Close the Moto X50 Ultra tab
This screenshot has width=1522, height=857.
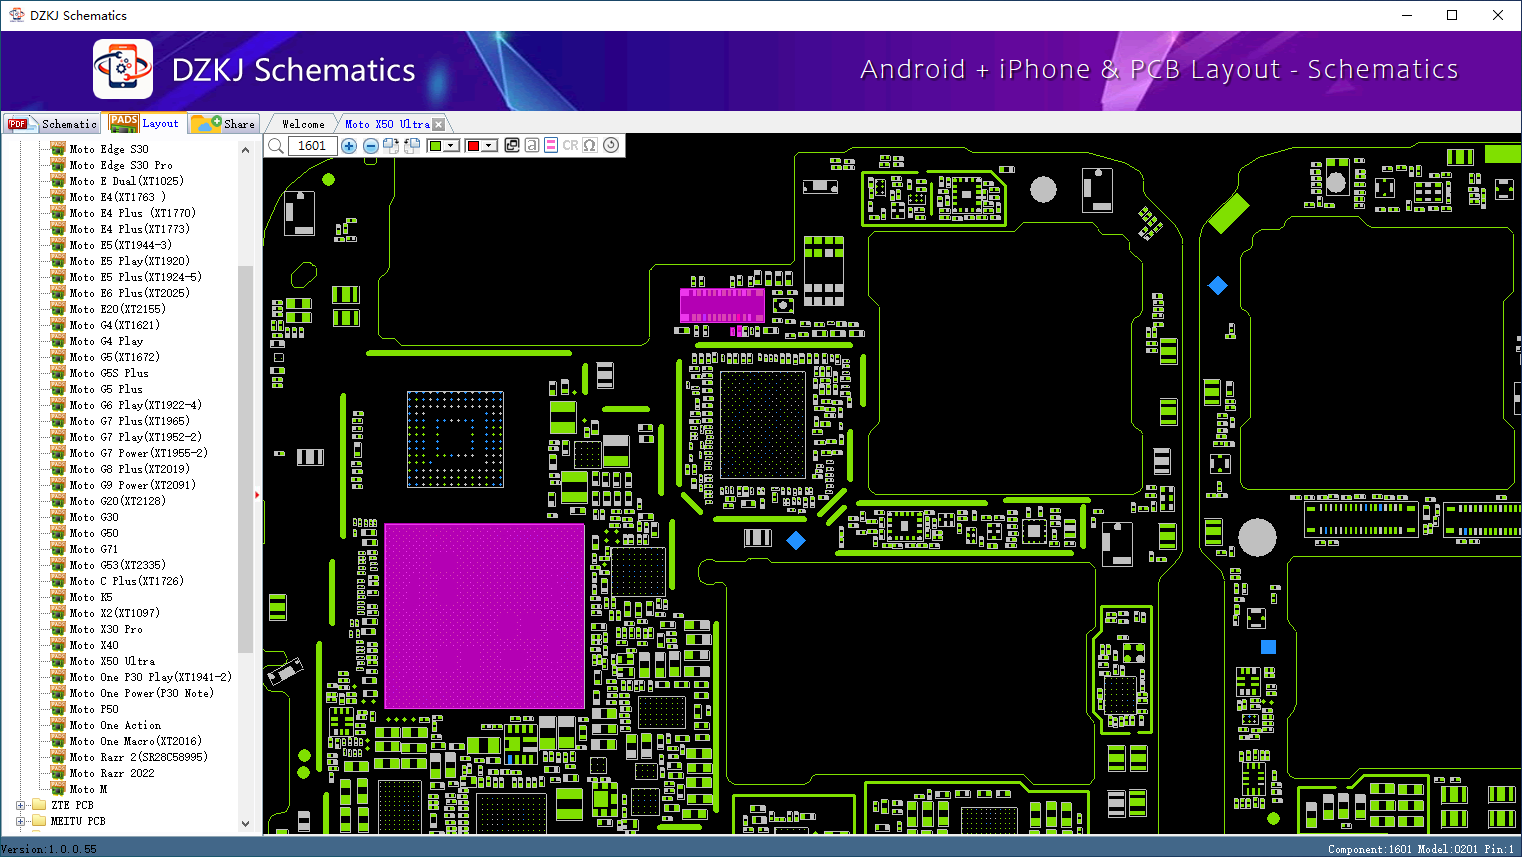pos(438,124)
